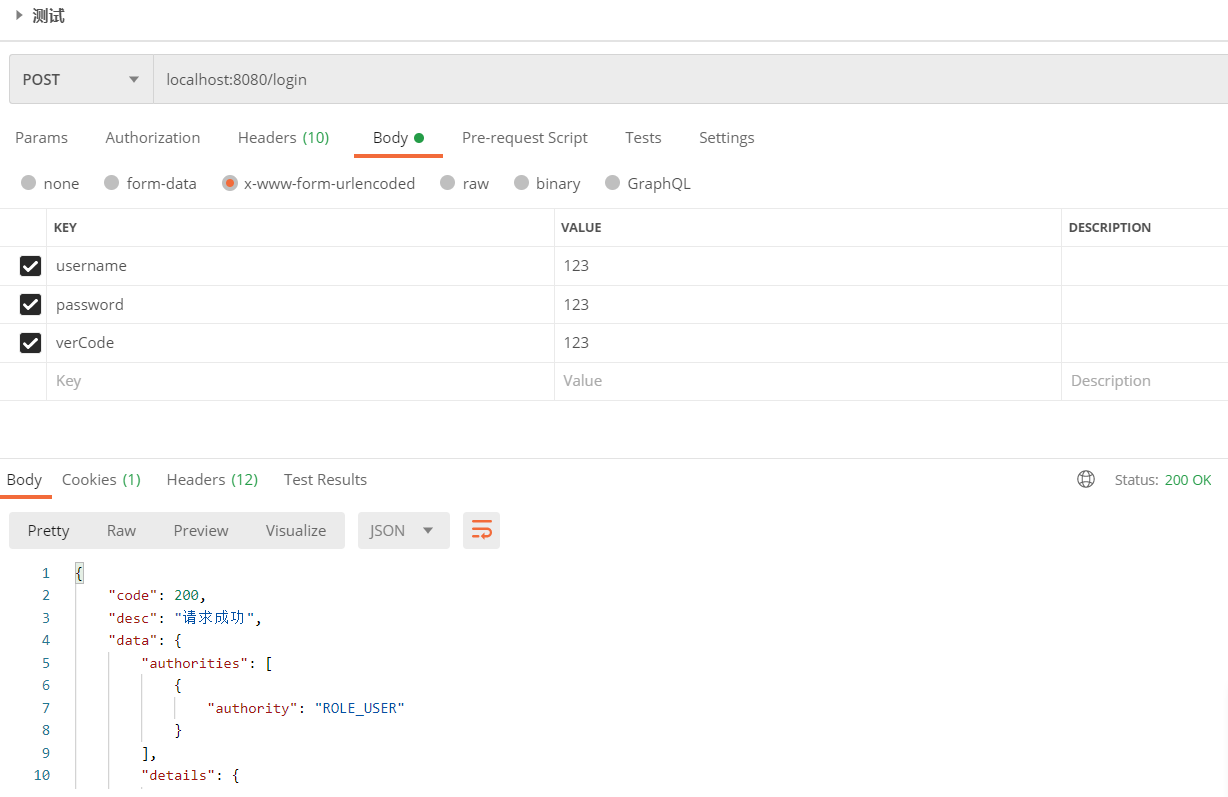Switch to the Visualize view
The image size is (1228, 797).
tap(295, 530)
